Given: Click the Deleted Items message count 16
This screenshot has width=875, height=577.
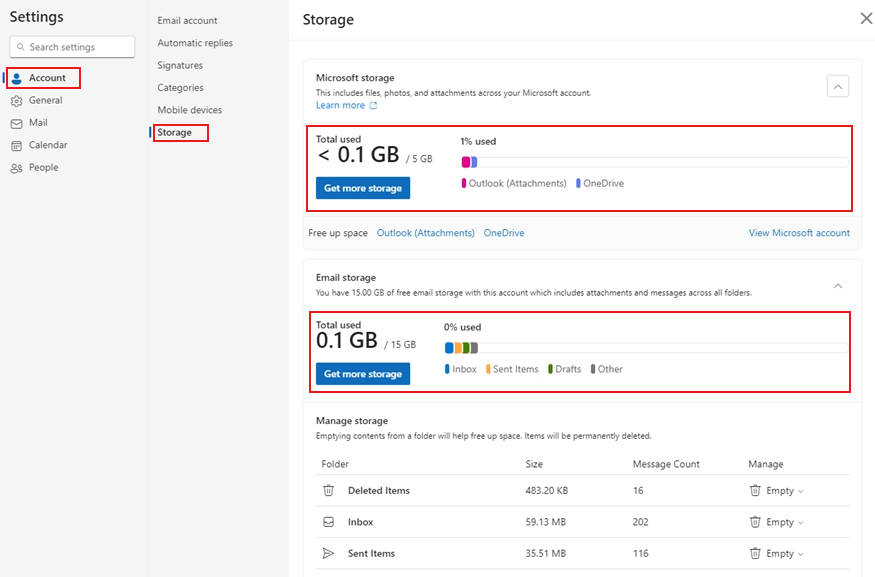Looking at the screenshot, I should point(638,491).
